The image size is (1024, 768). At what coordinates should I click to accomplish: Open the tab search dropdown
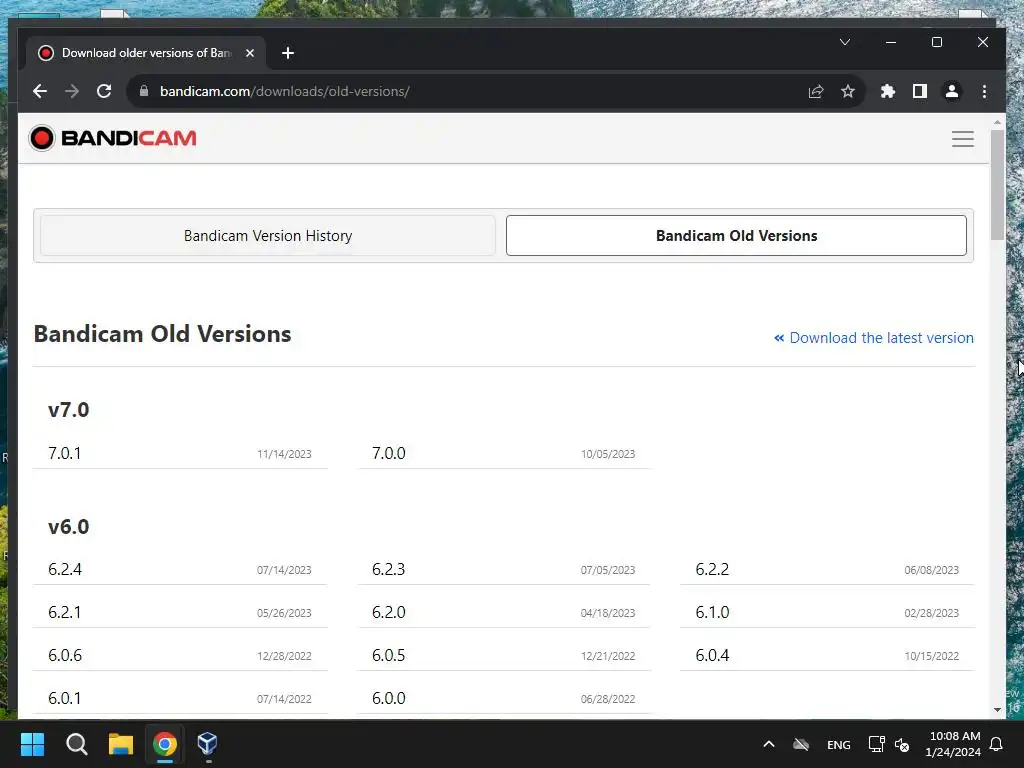tap(844, 42)
